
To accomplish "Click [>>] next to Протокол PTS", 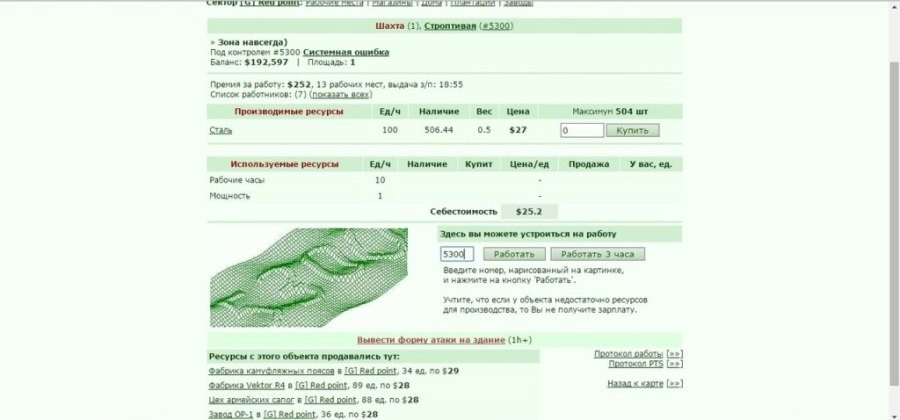I will (x=674, y=364).
